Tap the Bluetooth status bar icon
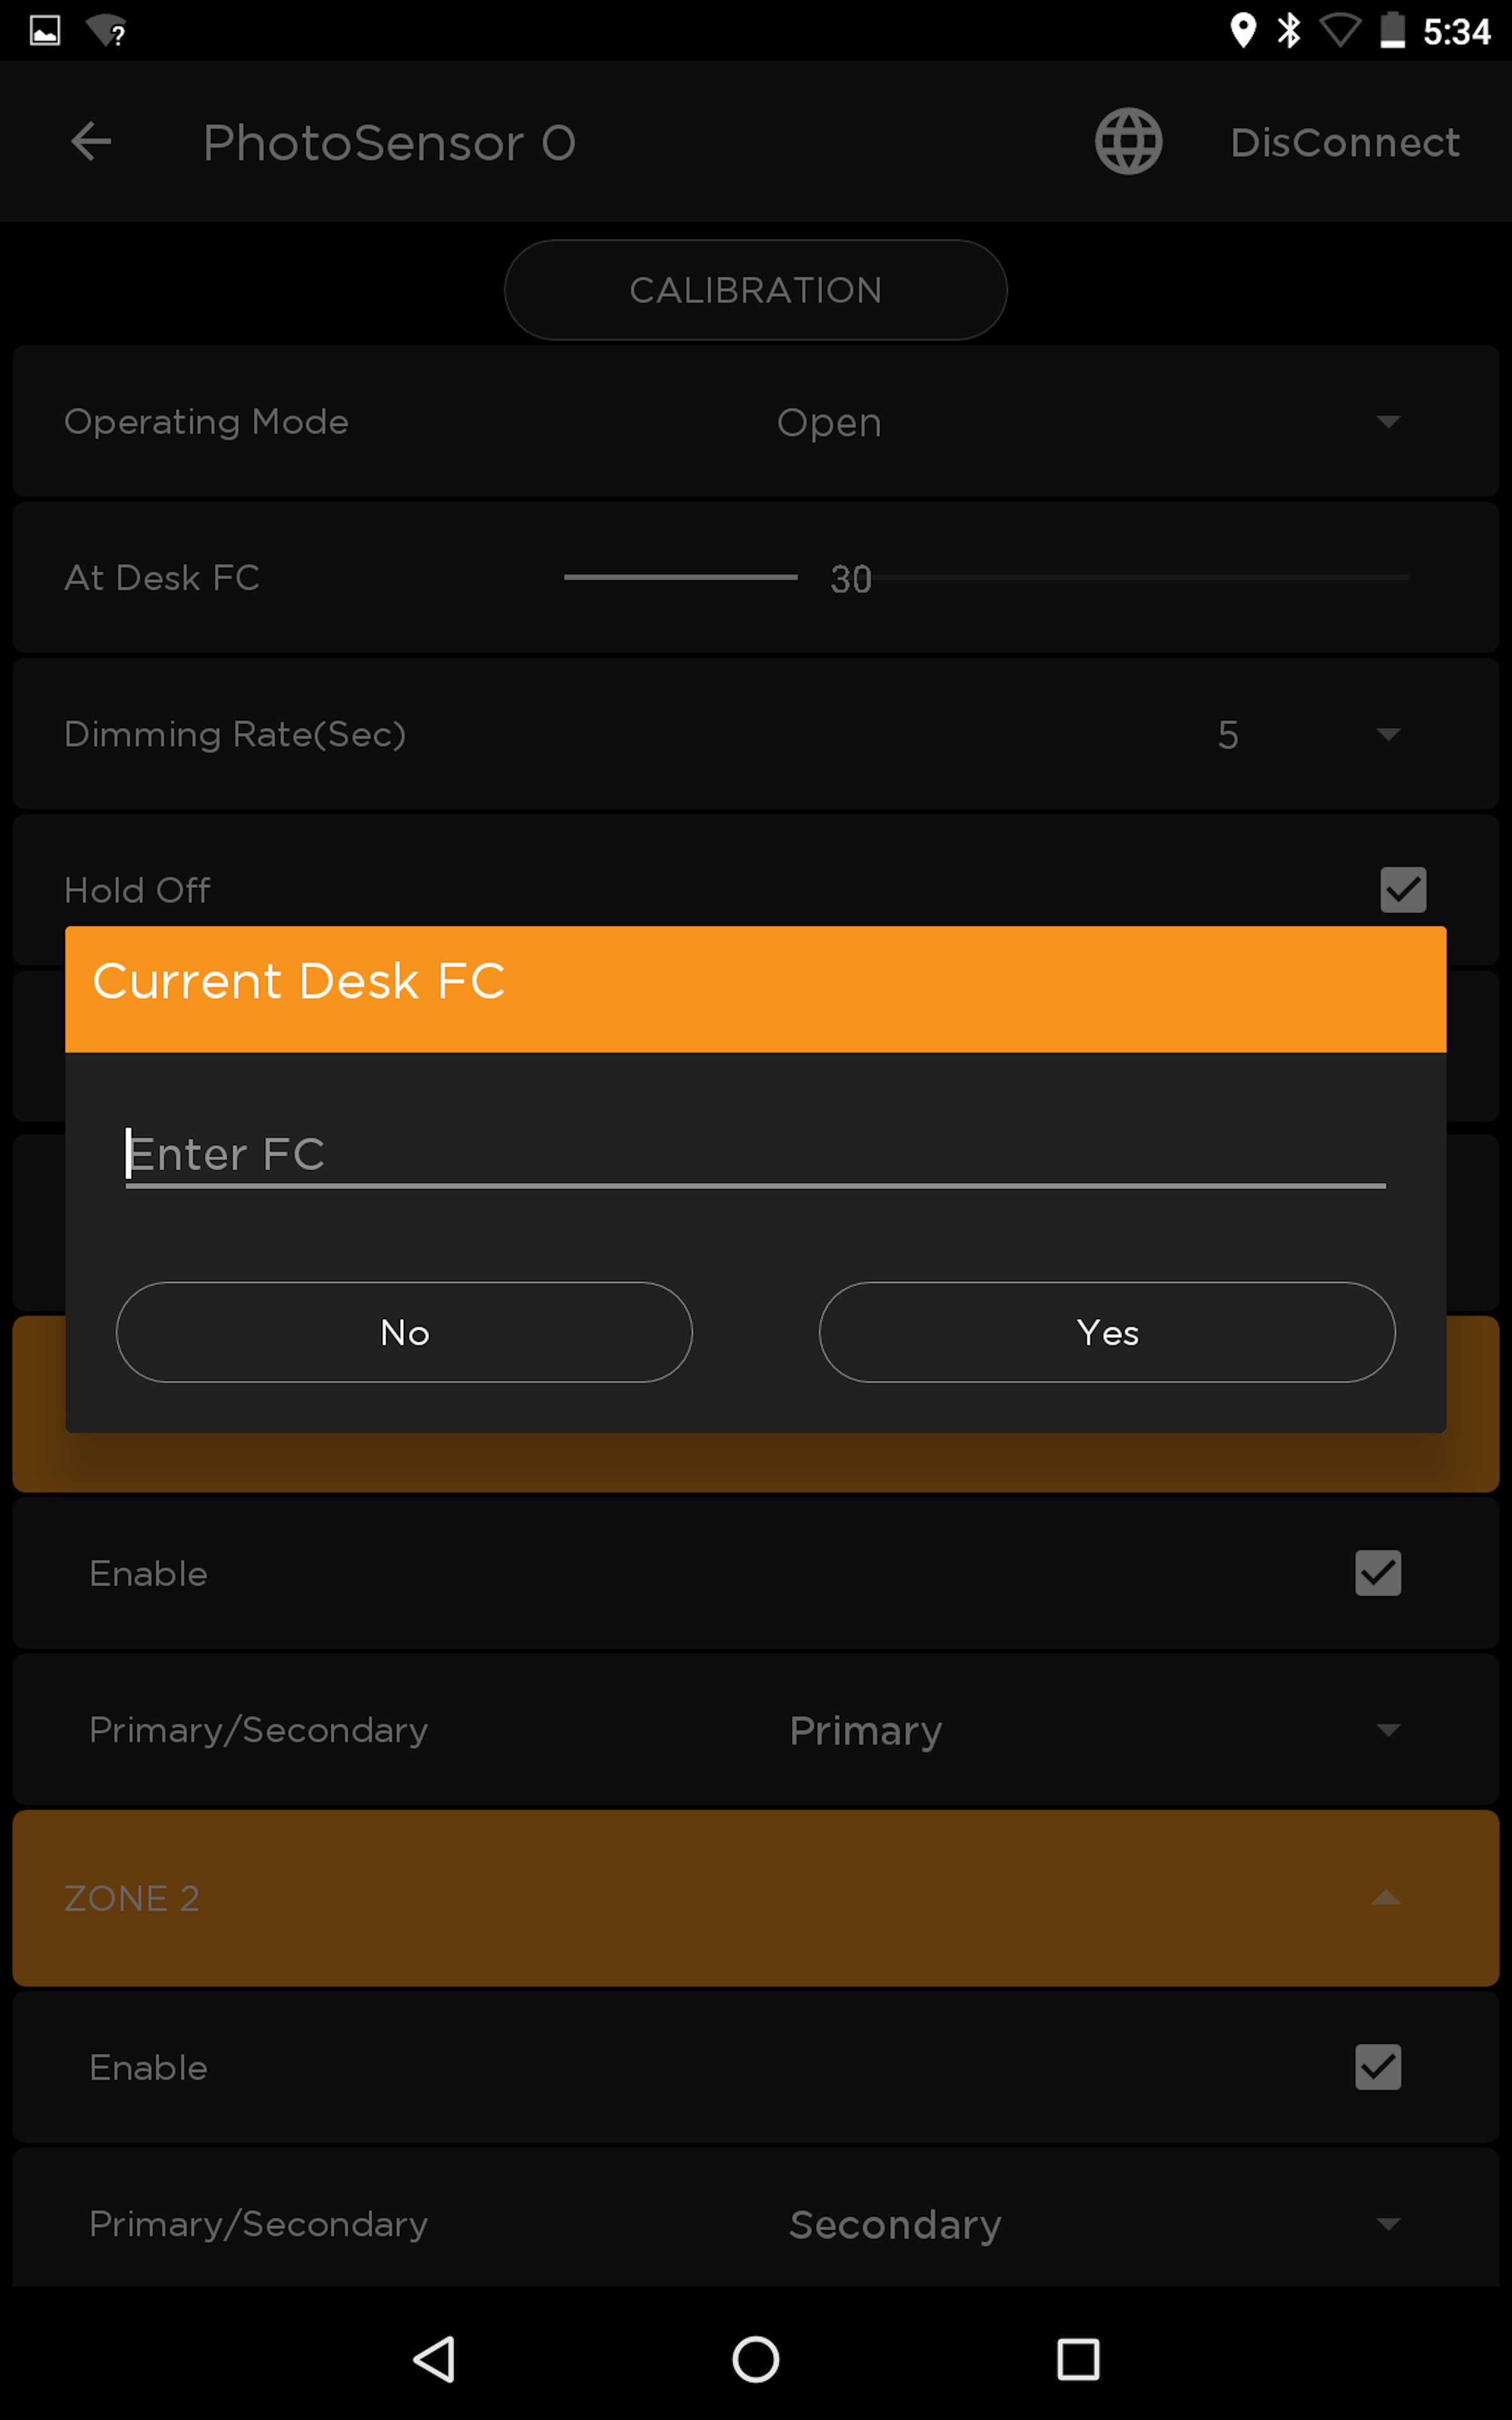The width and height of the screenshot is (1512, 2420). [x=1289, y=31]
